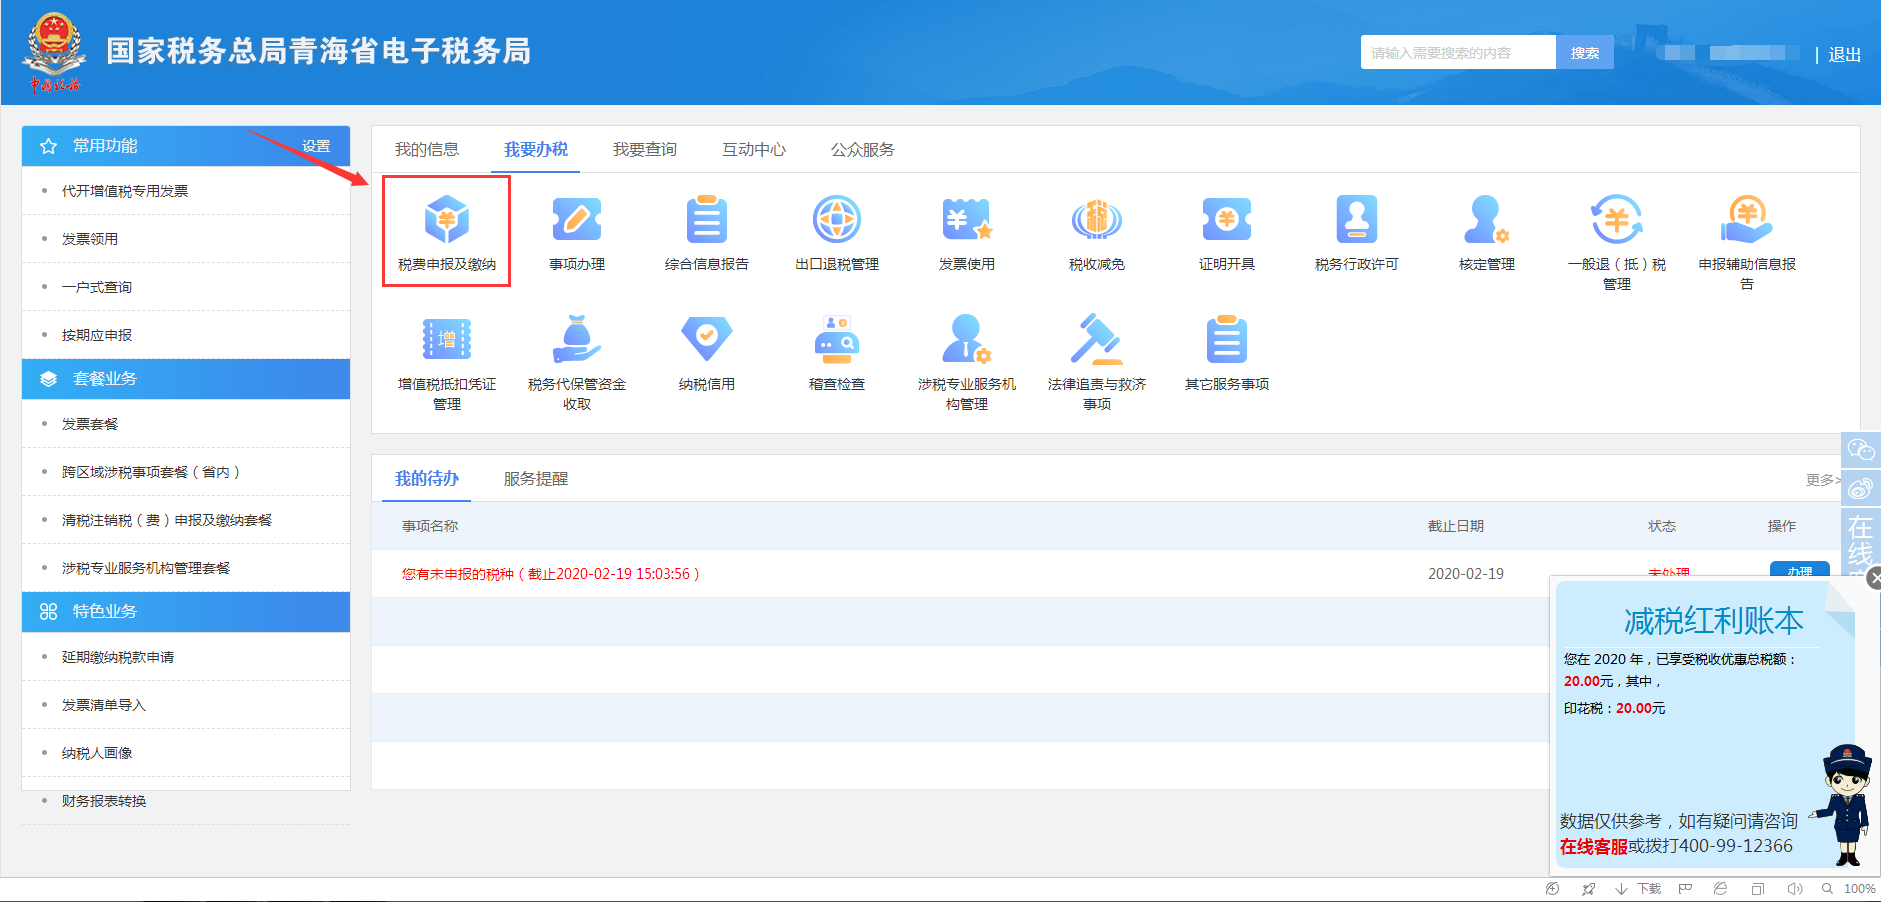Open 财务报表转换 in sidebar
1881x902 pixels.
(x=104, y=801)
